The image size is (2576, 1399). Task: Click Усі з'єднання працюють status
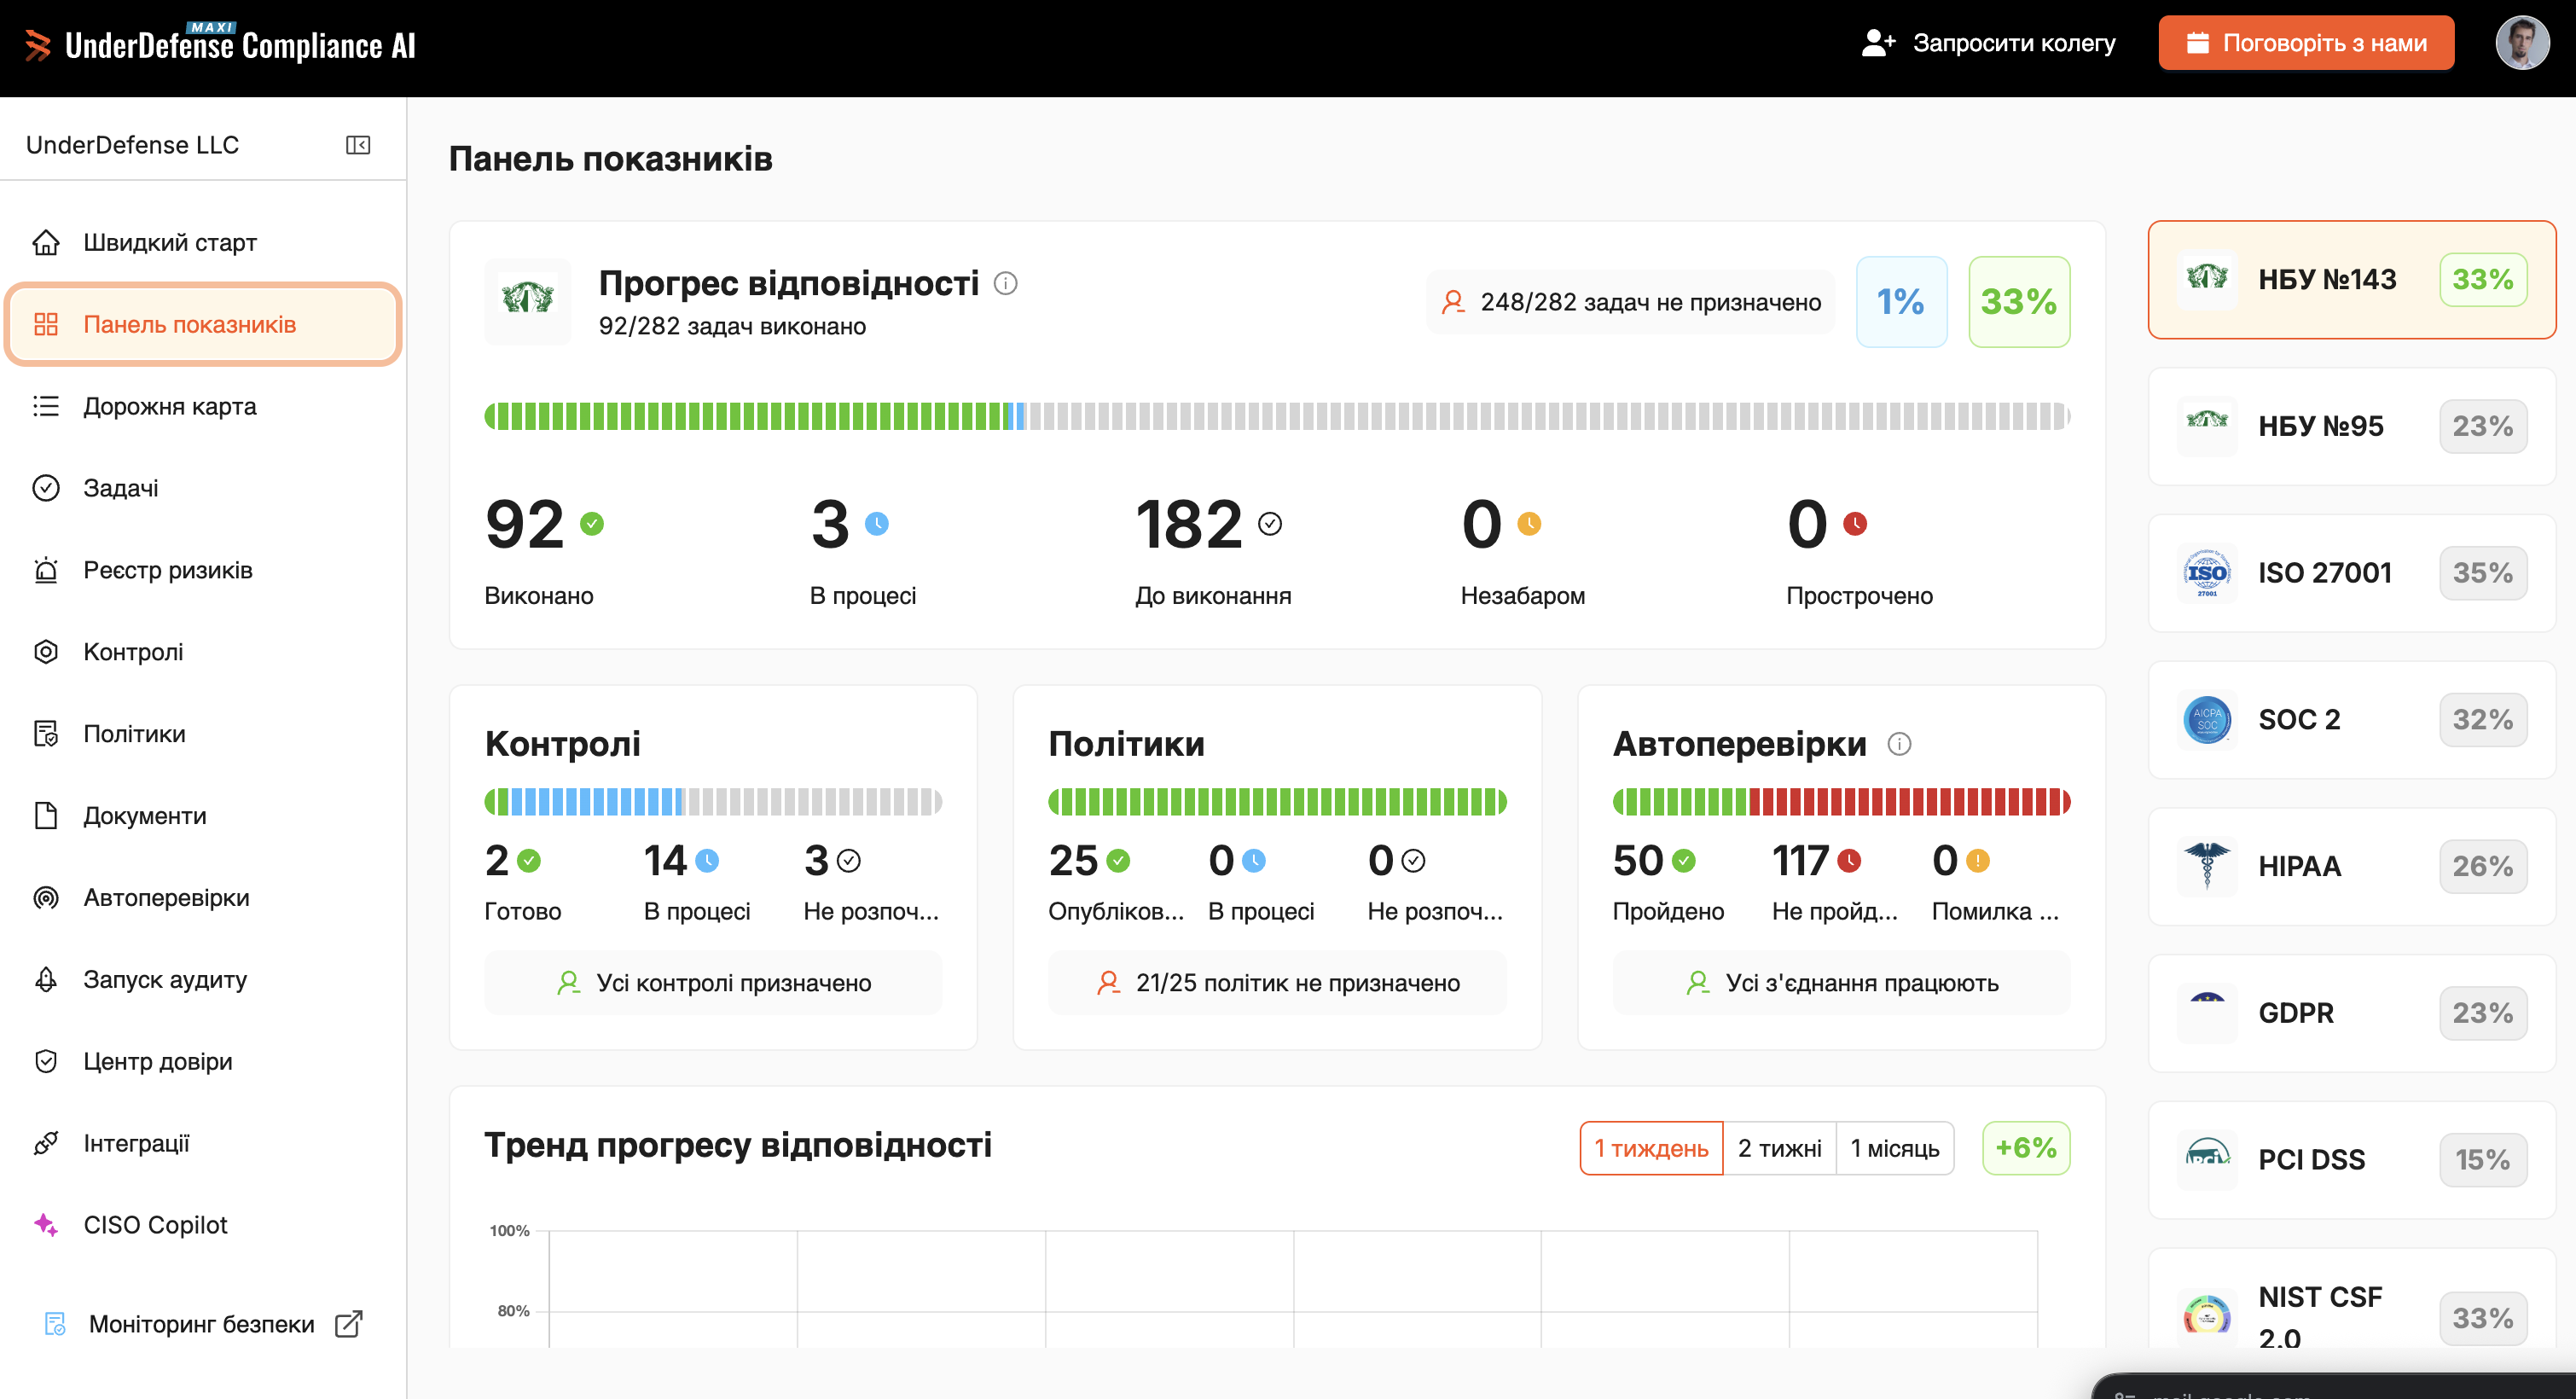pyautogui.click(x=1841, y=983)
